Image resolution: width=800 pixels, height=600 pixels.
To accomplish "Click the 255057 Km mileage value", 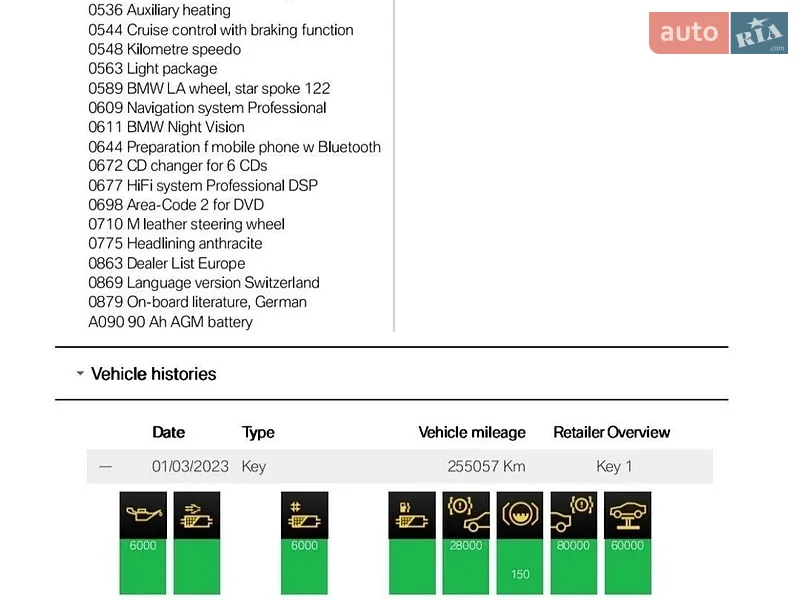I will [486, 466].
